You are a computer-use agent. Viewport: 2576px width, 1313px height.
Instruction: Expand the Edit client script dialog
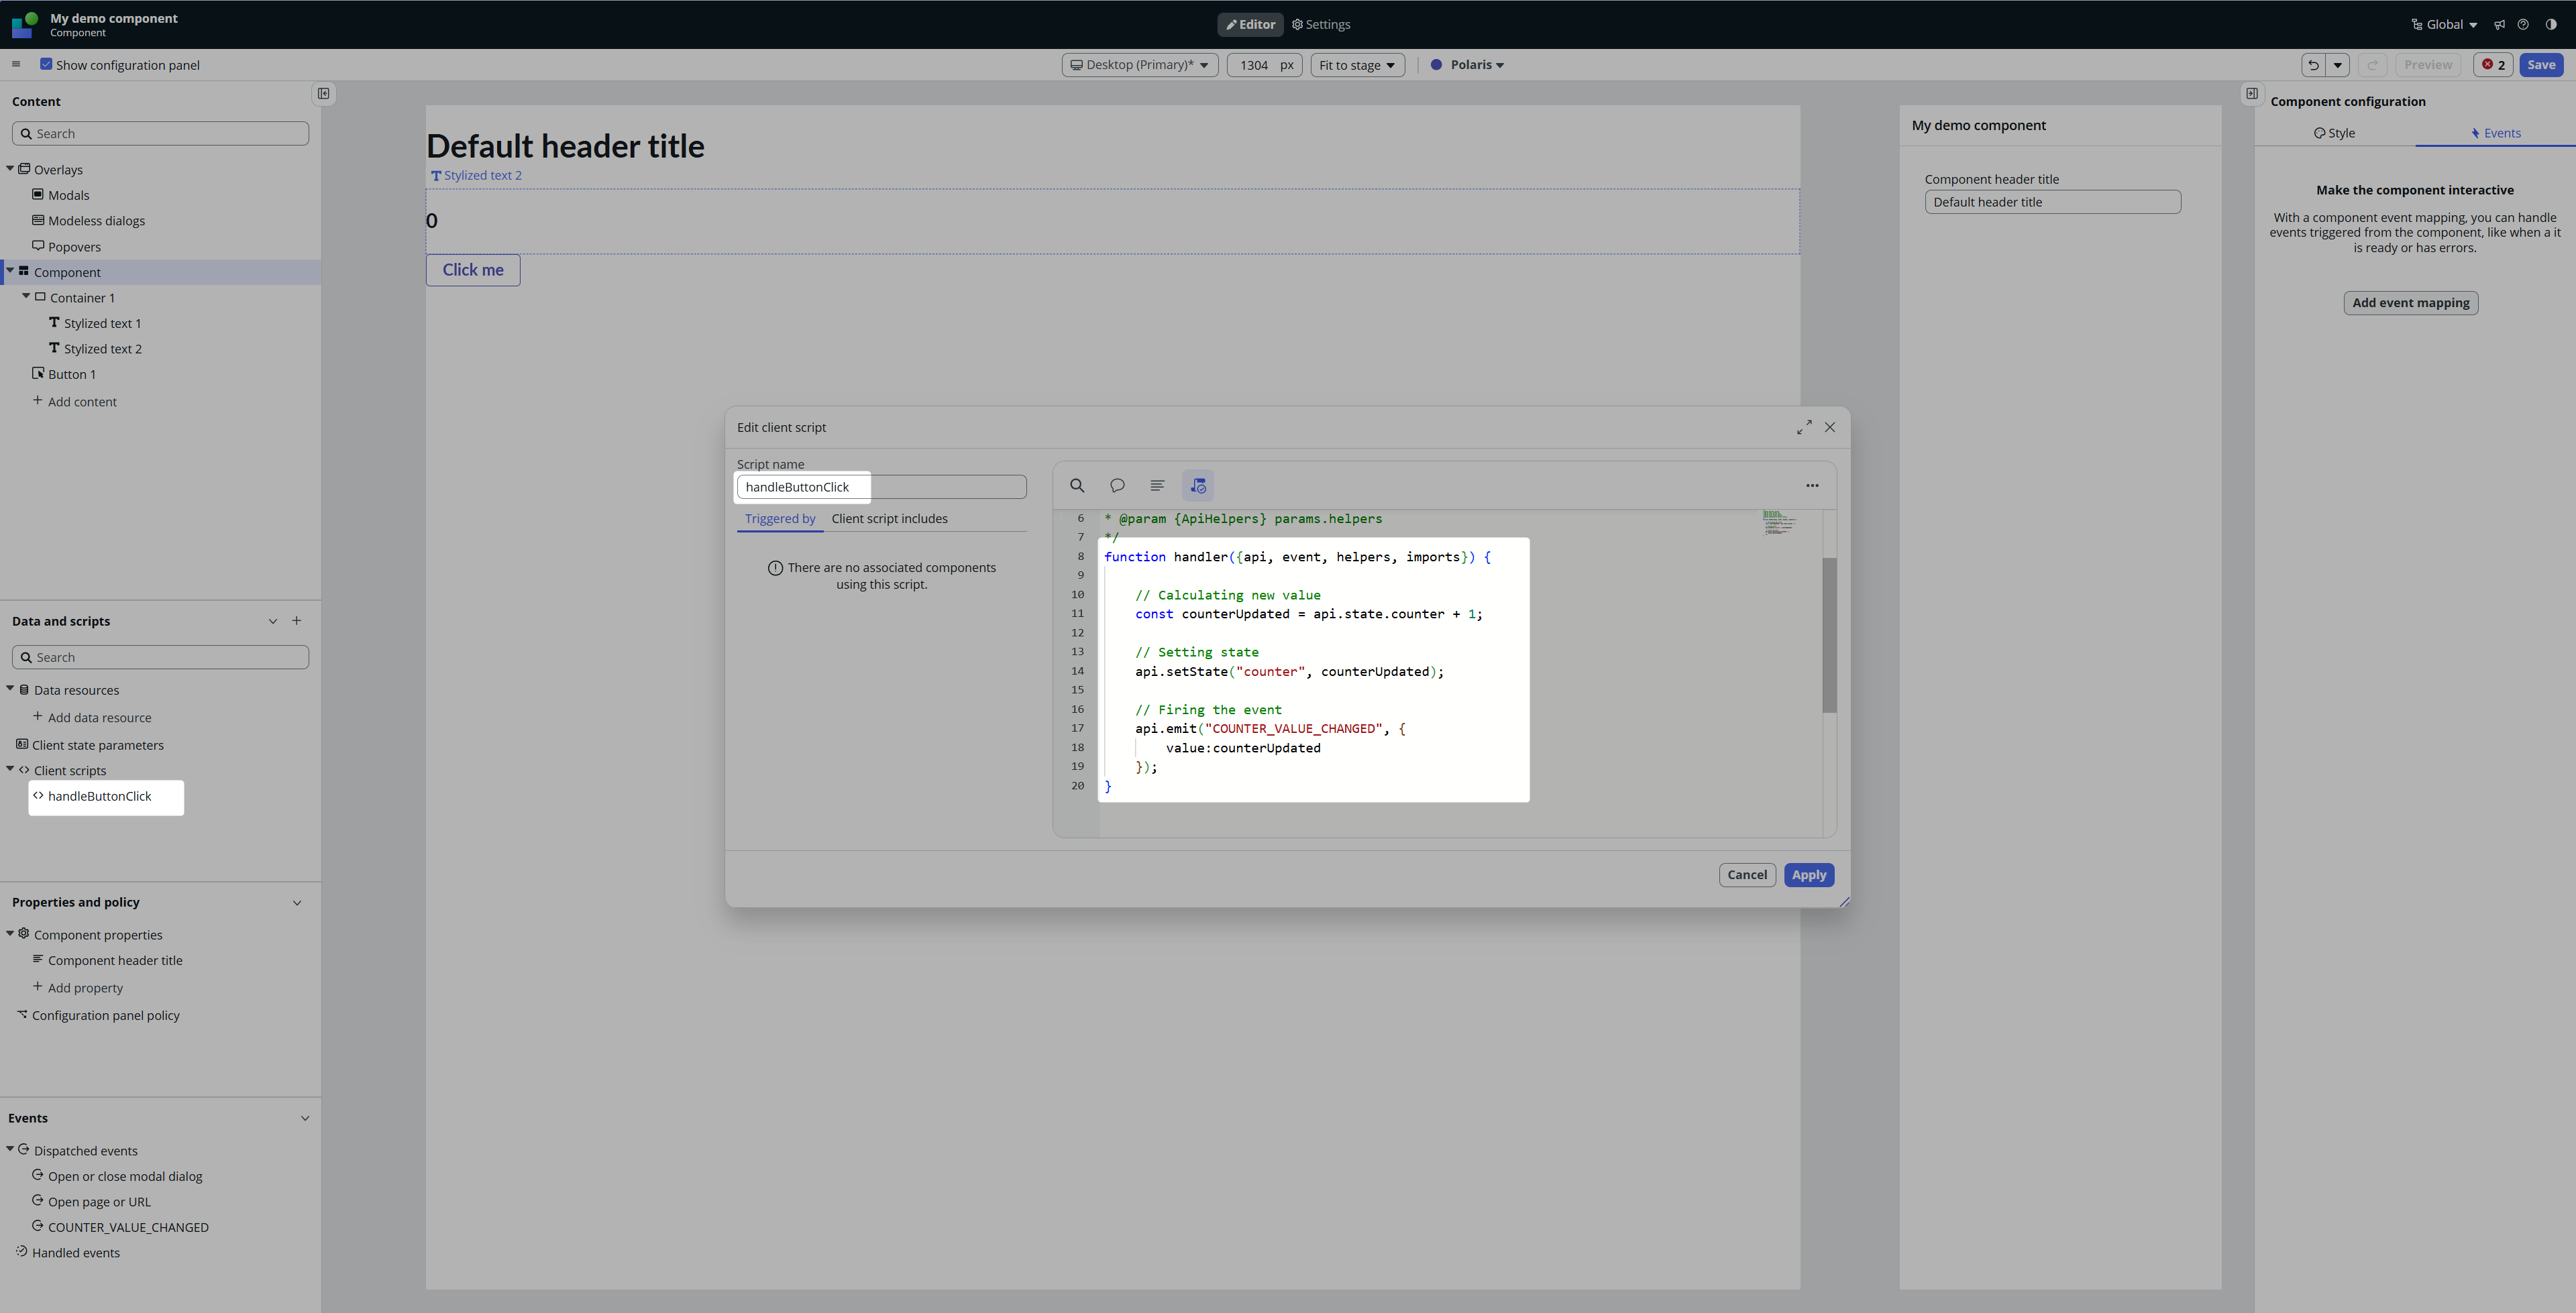1804,427
